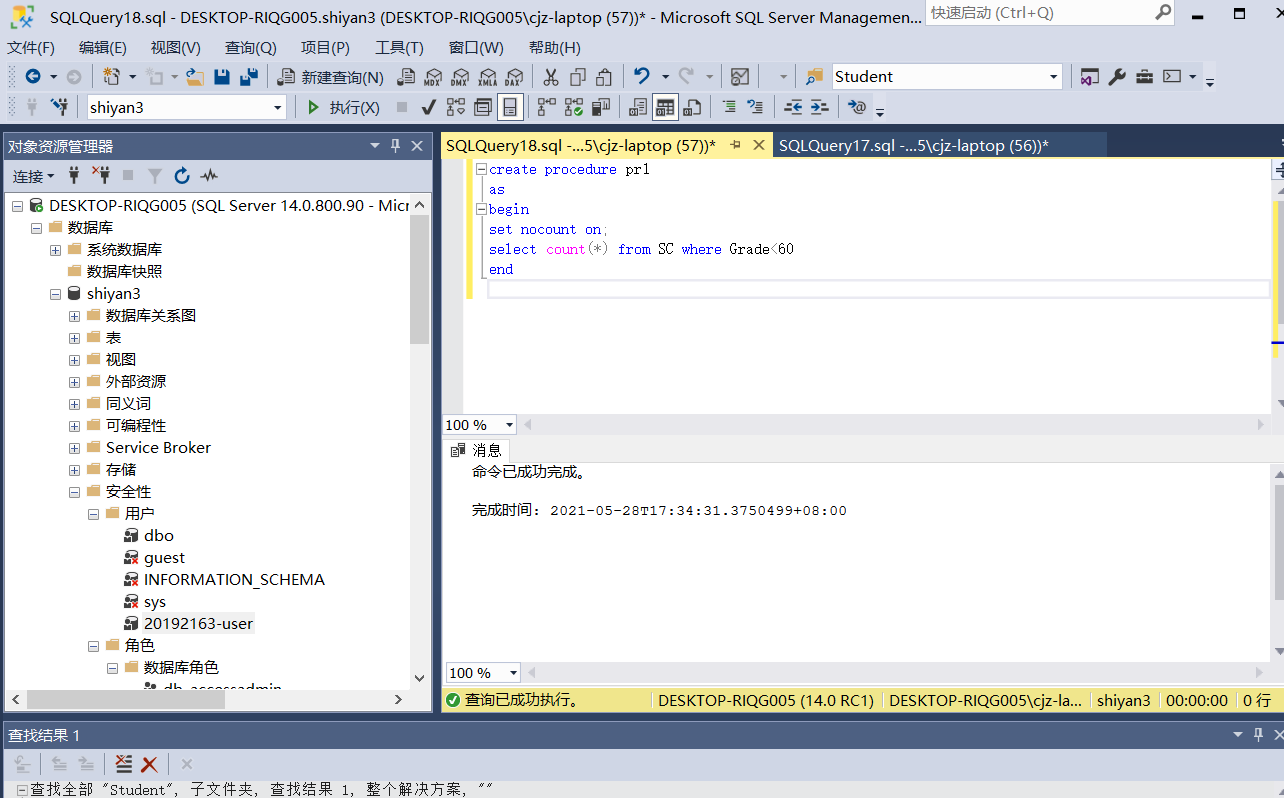Screen dimensions: 1284x798
Task: Comment out selected lines icon
Action: pos(729,107)
